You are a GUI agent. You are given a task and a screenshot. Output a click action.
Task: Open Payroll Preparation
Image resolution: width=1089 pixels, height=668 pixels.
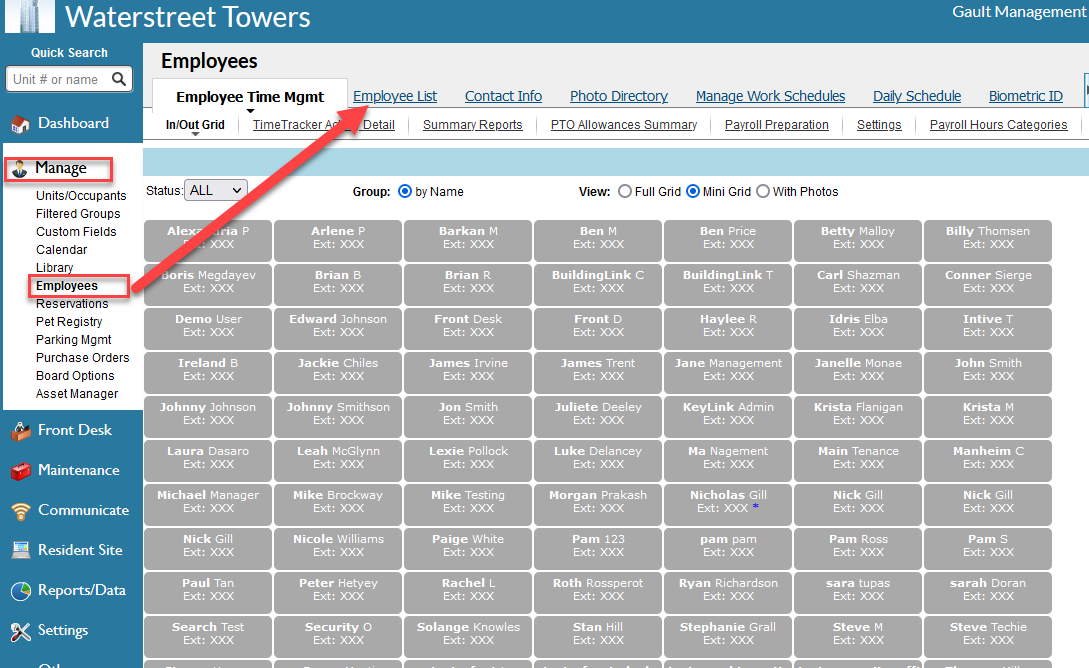(776, 124)
